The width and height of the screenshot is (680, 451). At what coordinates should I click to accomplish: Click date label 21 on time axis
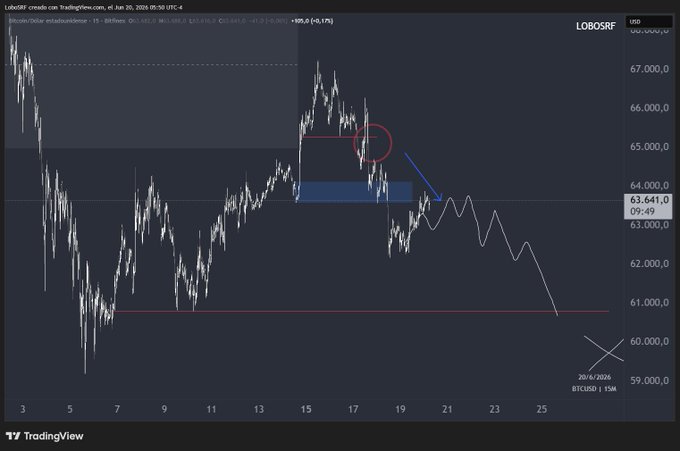[447, 409]
